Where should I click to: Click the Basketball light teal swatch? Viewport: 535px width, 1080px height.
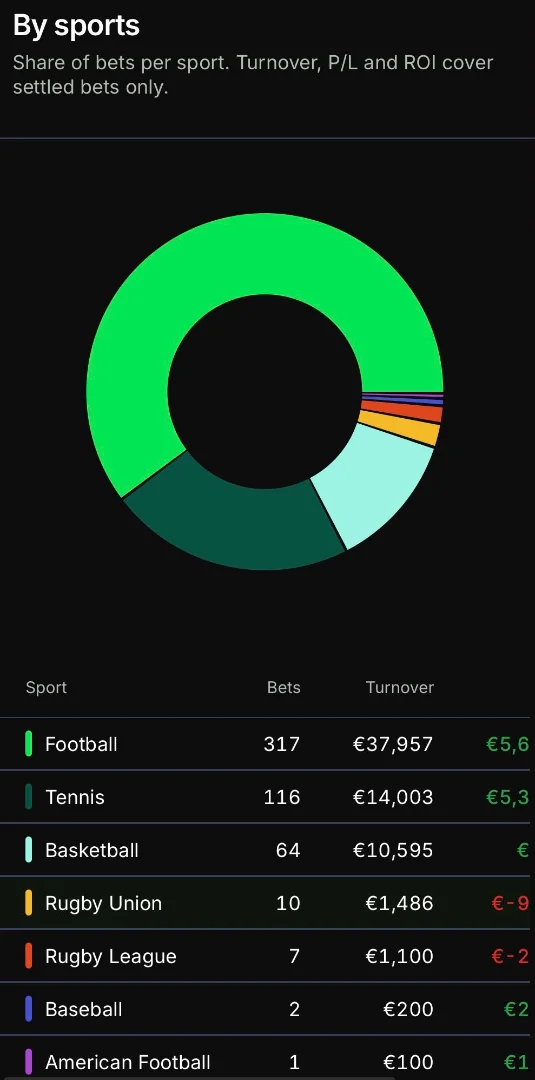point(29,850)
